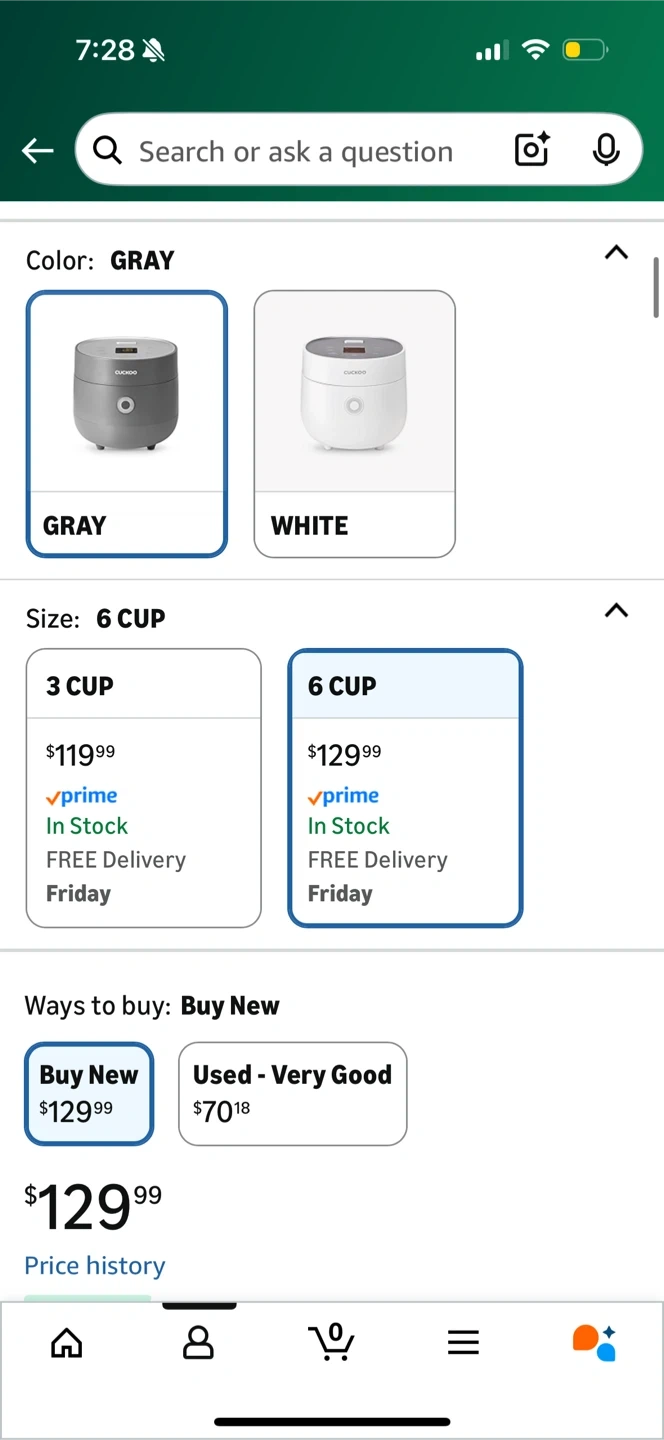
Task: Select the GRAY color option
Action: (127, 423)
